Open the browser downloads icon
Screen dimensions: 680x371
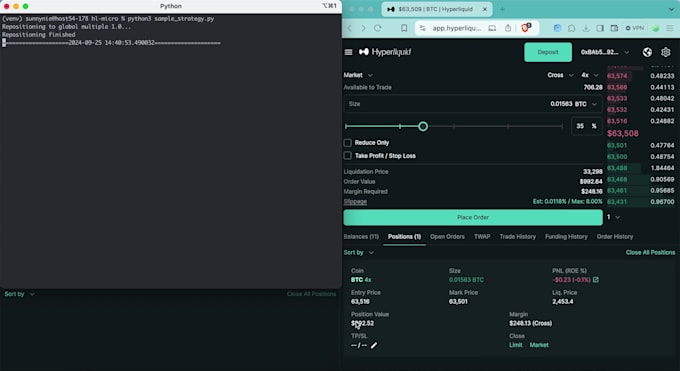click(585, 28)
